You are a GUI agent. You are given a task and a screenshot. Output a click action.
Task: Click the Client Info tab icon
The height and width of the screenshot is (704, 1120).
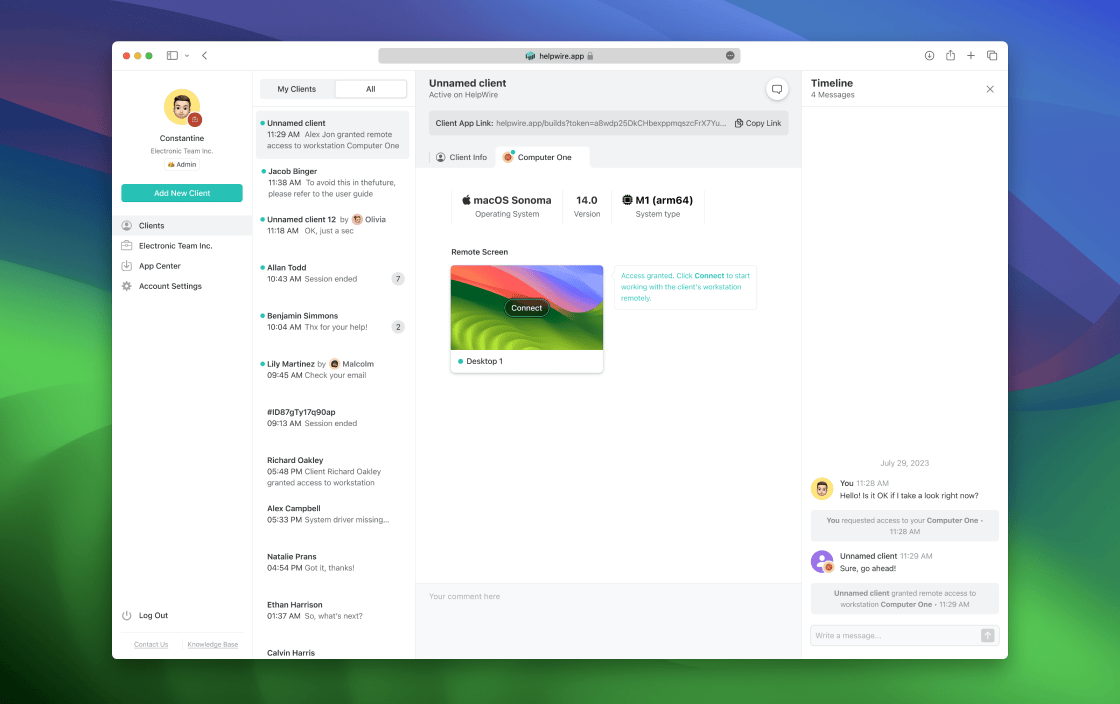(x=441, y=157)
